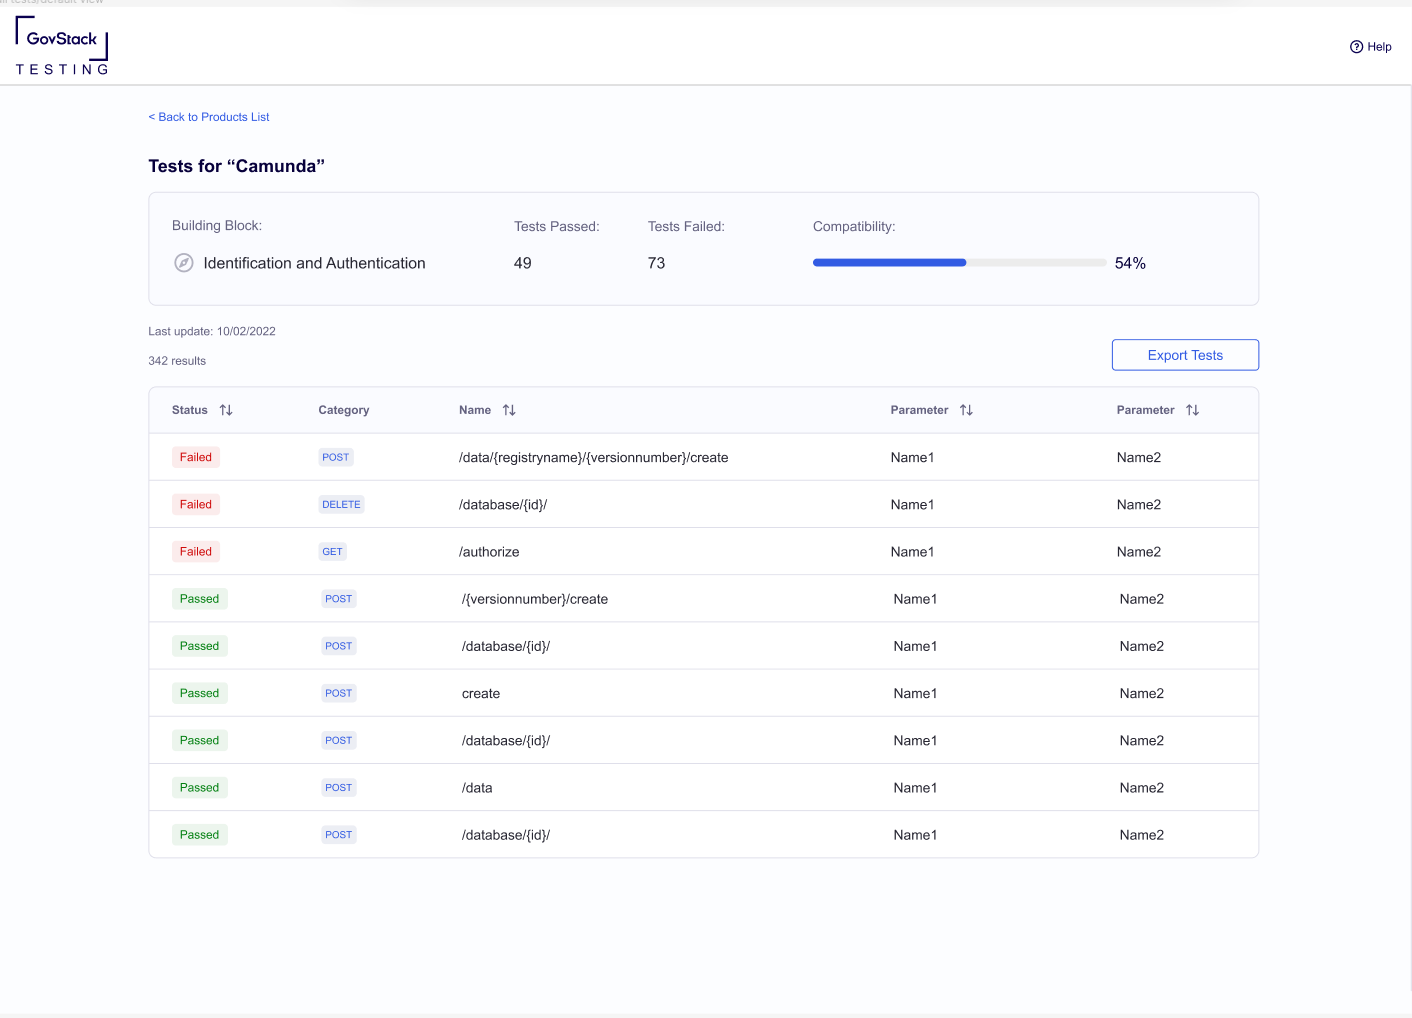
Task: Click the Category column header
Action: click(344, 410)
